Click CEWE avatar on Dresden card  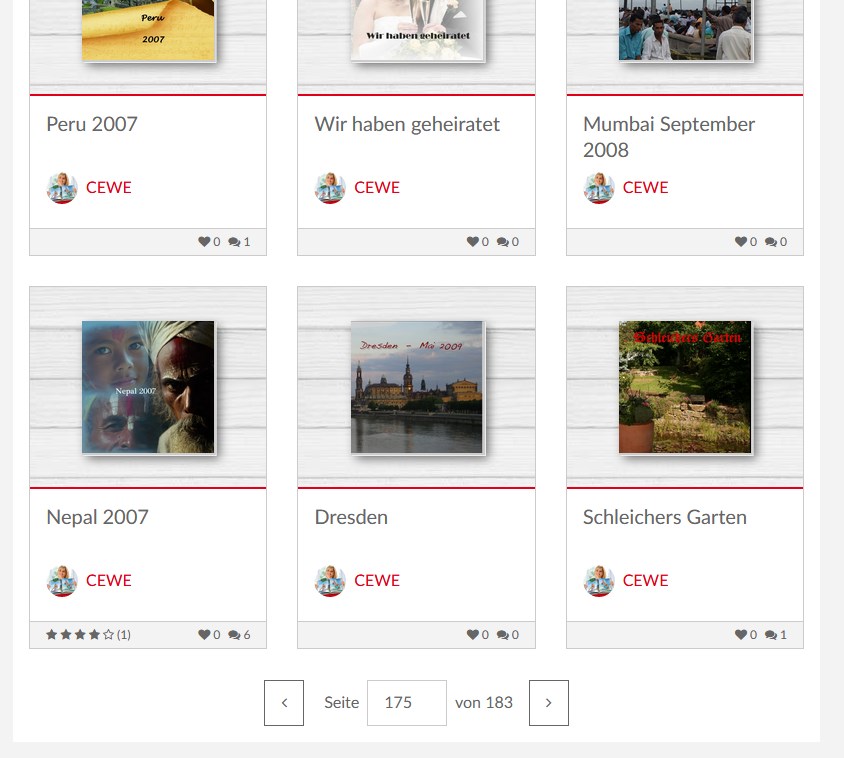point(330,581)
